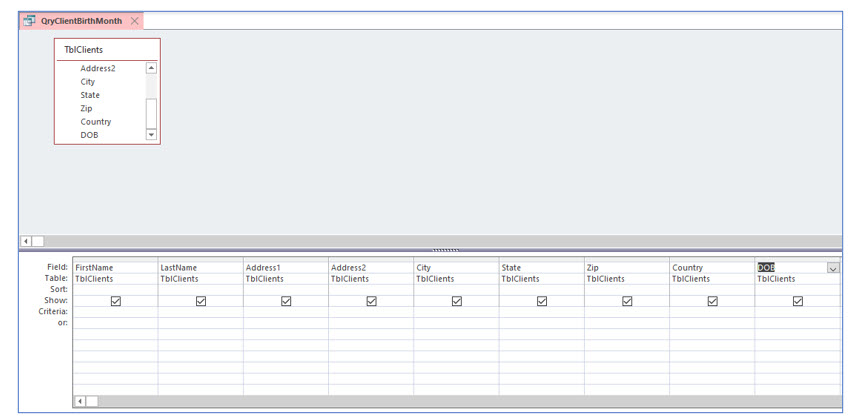Click the Country Field cell in grid
Viewport: 858px width, 420px height.
[712, 268]
